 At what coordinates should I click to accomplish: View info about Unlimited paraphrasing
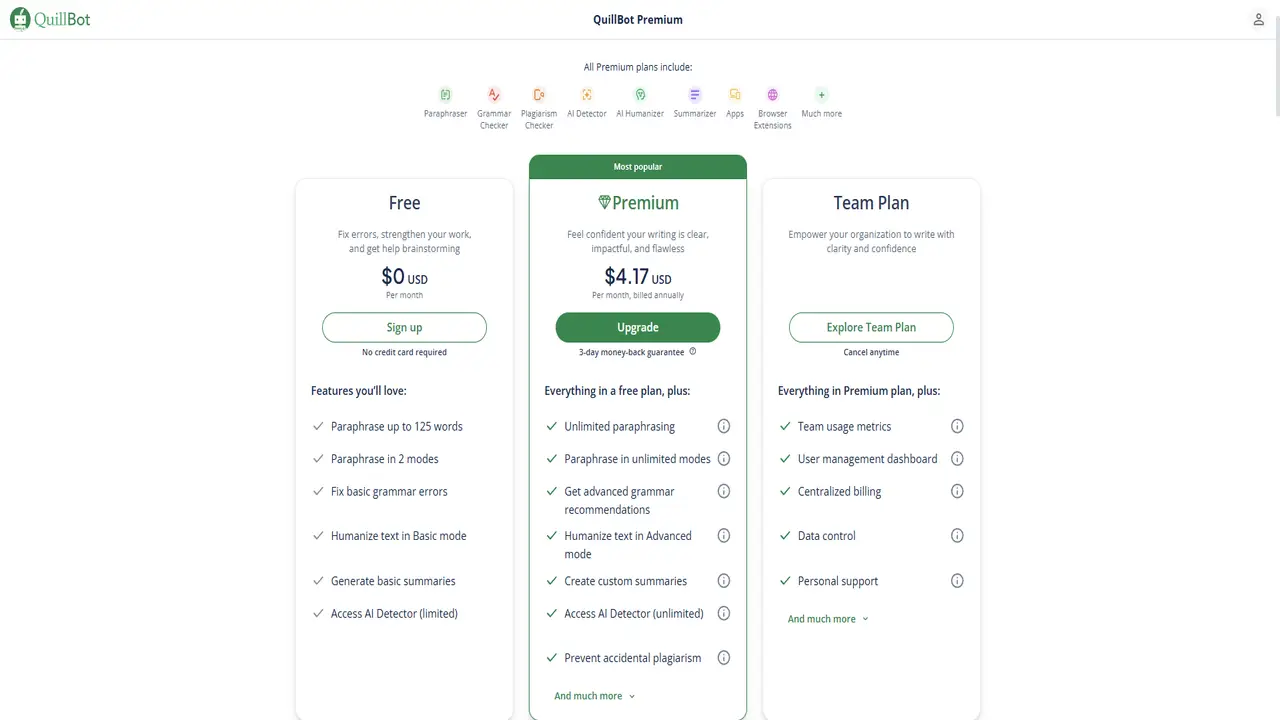click(x=723, y=426)
